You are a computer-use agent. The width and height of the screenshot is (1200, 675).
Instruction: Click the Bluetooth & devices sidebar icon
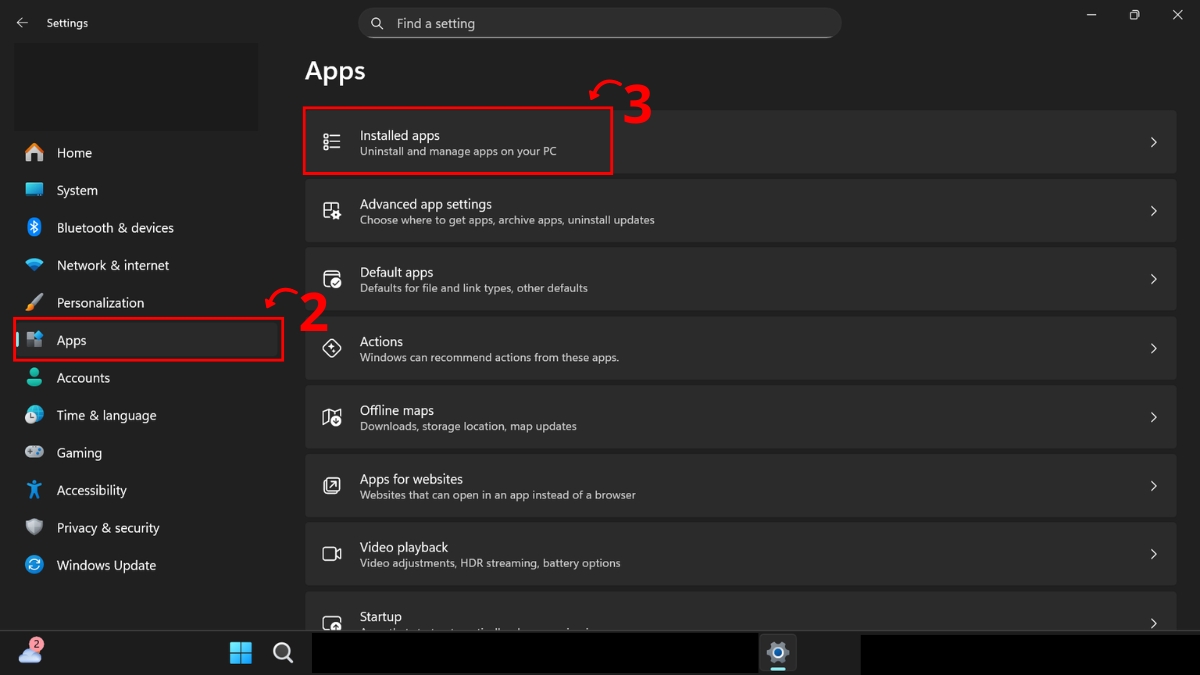point(33,227)
